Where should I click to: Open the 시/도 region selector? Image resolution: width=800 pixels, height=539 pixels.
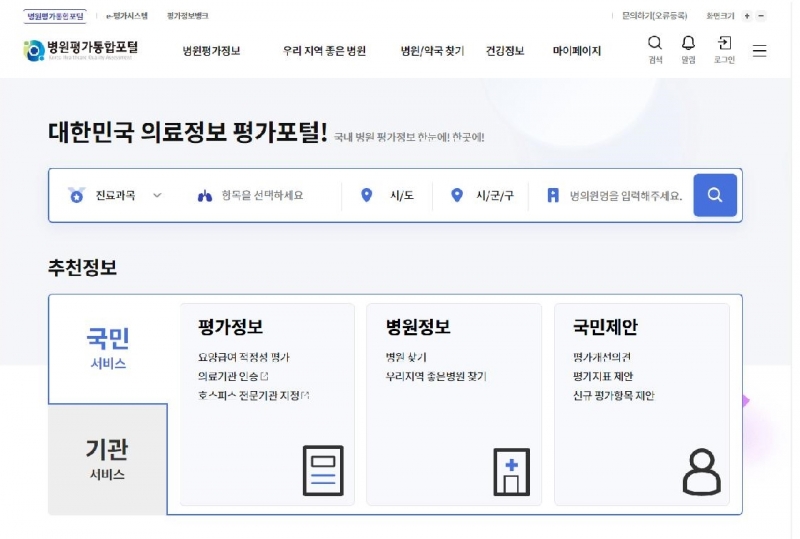(400, 196)
